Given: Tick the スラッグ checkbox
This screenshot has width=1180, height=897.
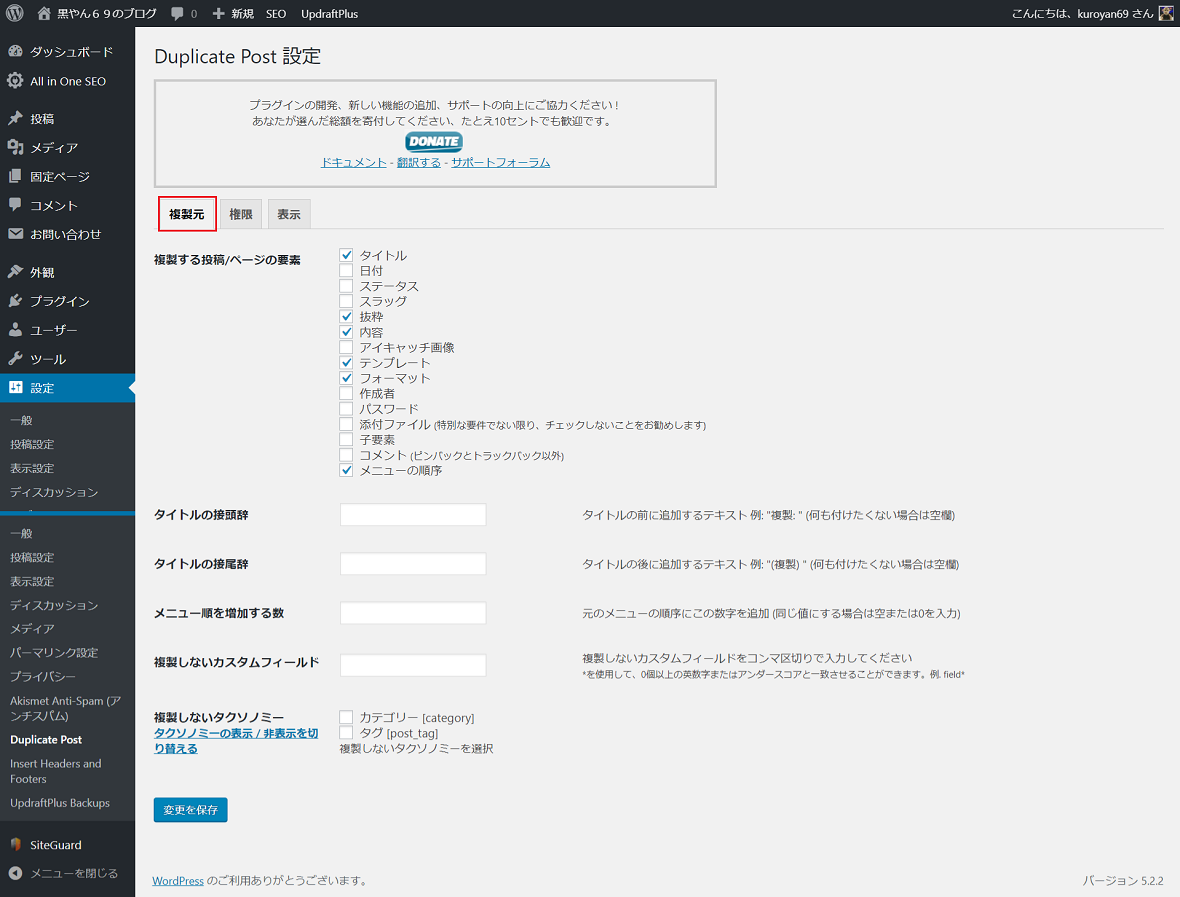Looking at the screenshot, I should click(x=346, y=301).
